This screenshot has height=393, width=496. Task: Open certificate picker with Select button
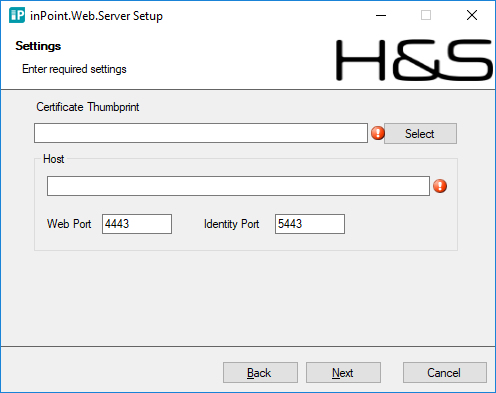pyautogui.click(x=420, y=134)
